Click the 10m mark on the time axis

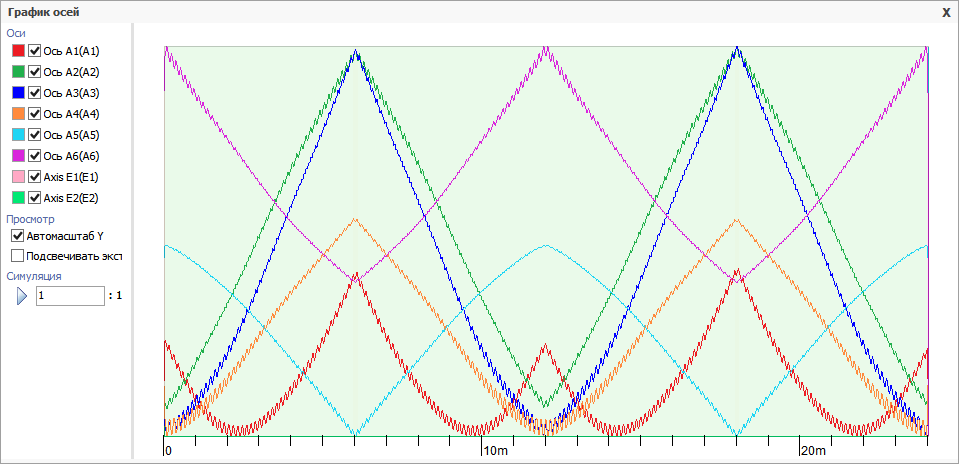(495, 451)
